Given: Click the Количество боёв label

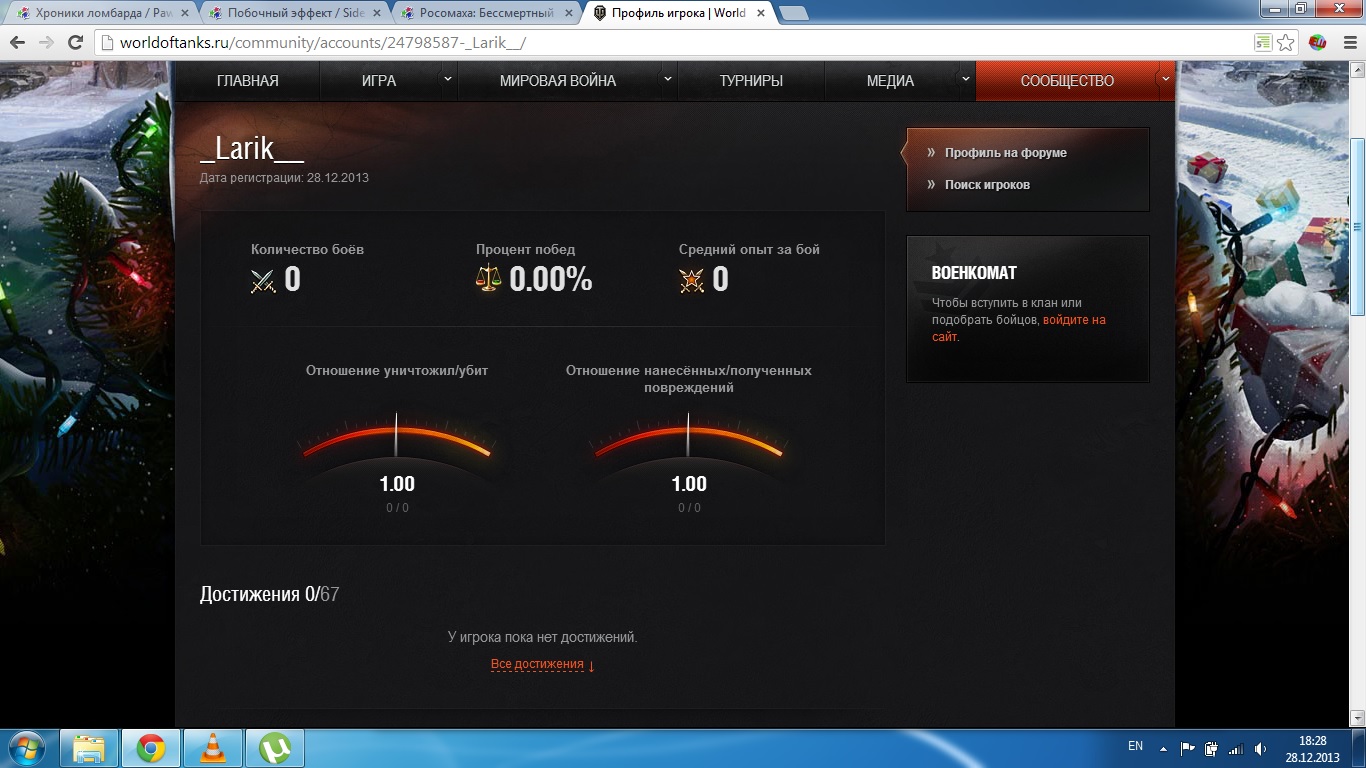Looking at the screenshot, I should click(307, 249).
